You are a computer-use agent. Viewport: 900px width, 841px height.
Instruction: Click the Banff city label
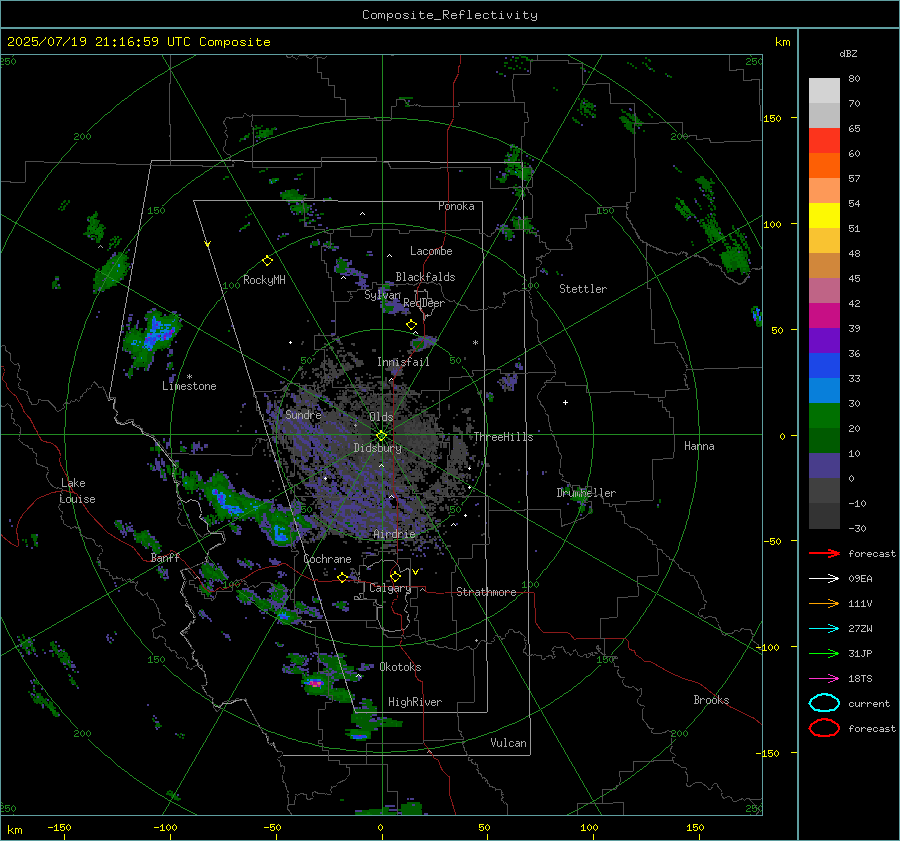165,558
